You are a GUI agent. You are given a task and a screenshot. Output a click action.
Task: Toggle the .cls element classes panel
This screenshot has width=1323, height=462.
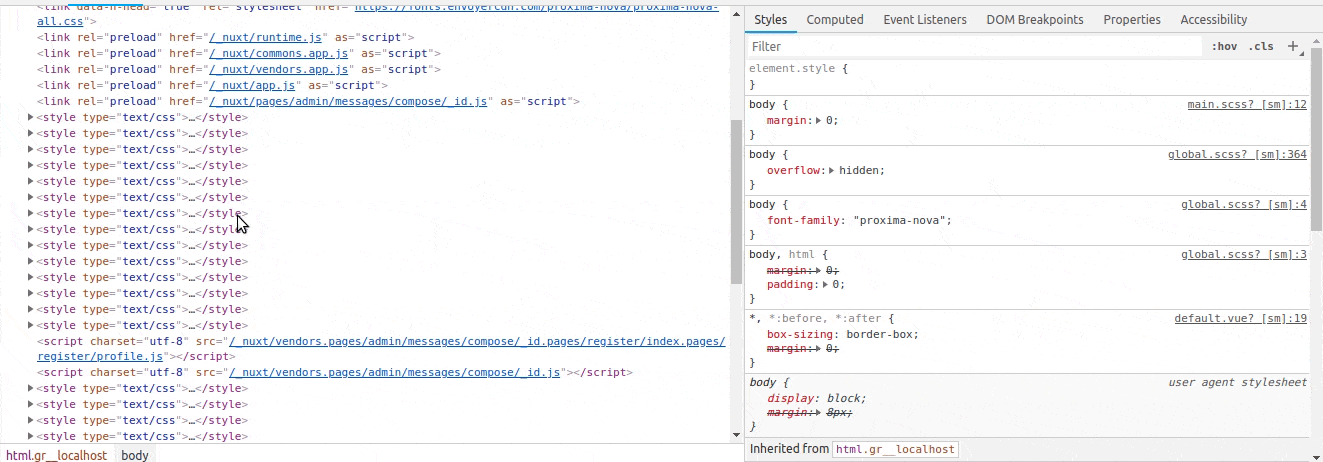(1261, 47)
